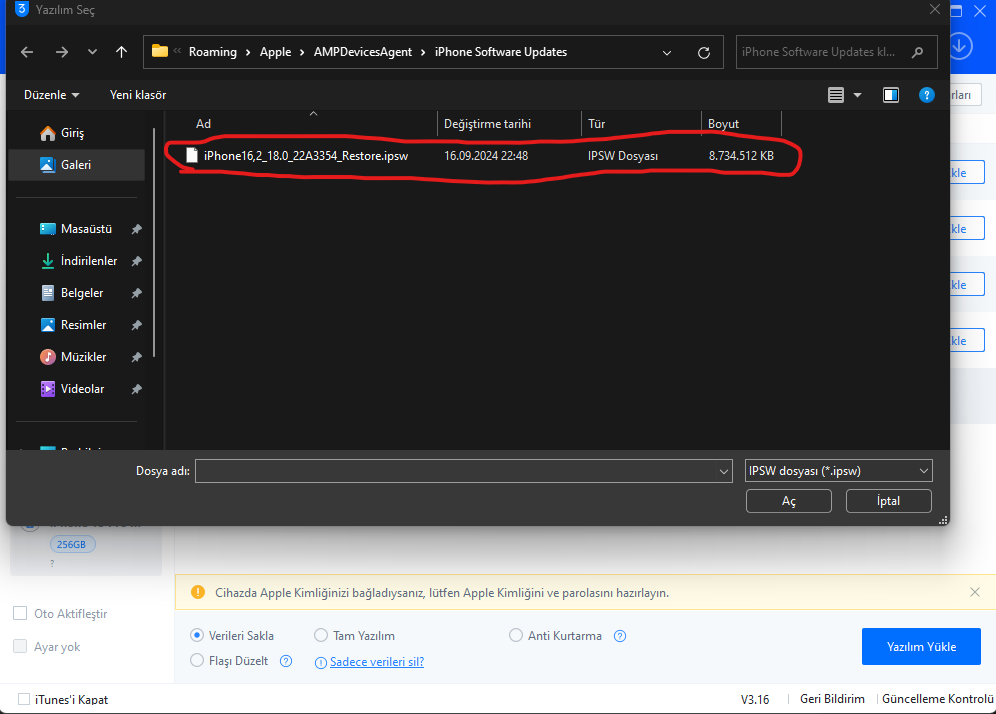Select the Anti Kurtarma radio option
Screen dimensions: 996x714
(516, 635)
